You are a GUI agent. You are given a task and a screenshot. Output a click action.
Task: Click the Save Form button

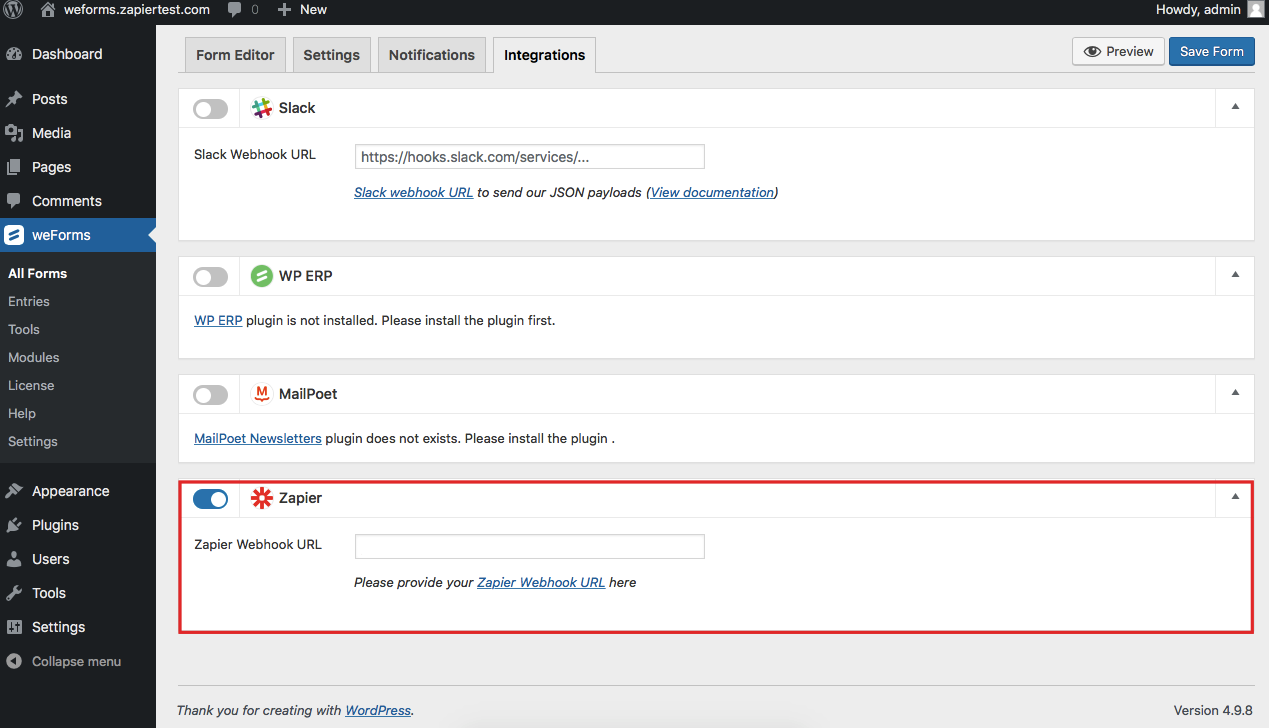click(x=1211, y=52)
